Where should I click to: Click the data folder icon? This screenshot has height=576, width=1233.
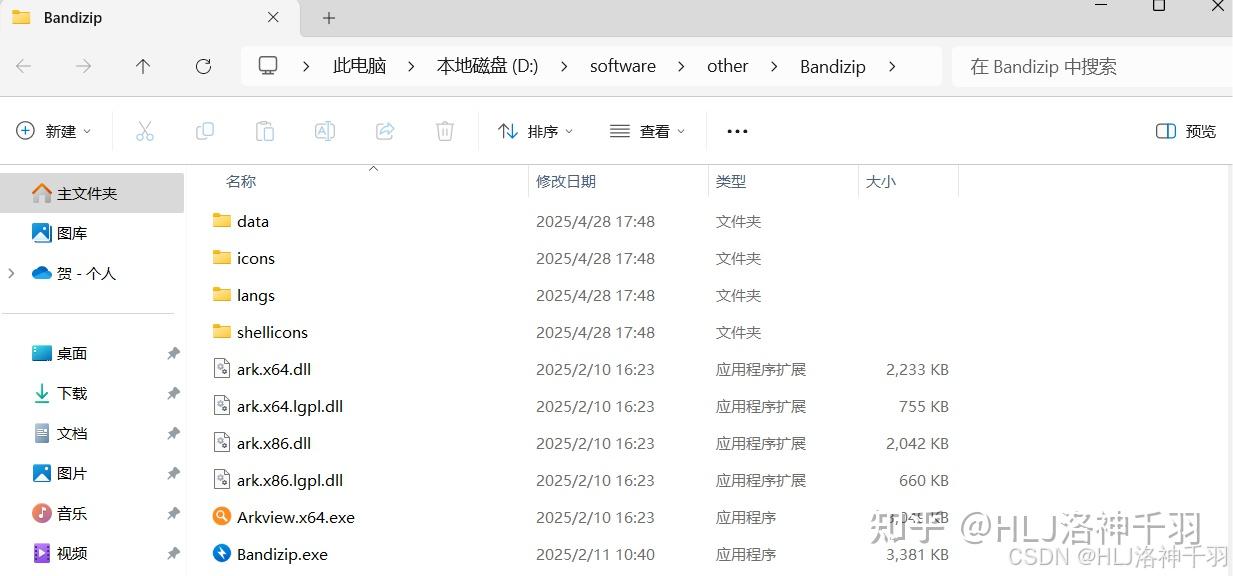coord(222,220)
